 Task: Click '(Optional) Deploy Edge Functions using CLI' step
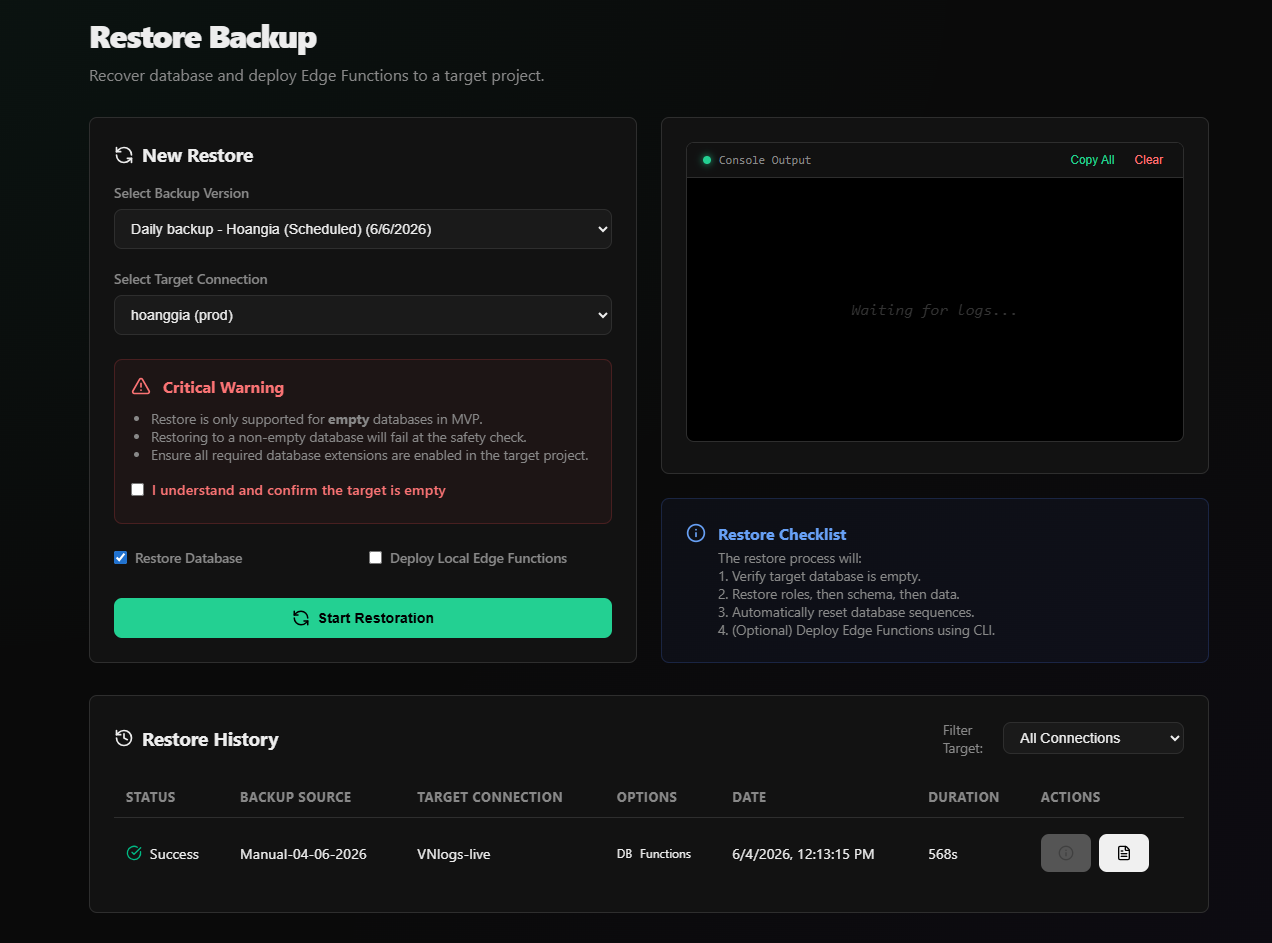point(857,630)
